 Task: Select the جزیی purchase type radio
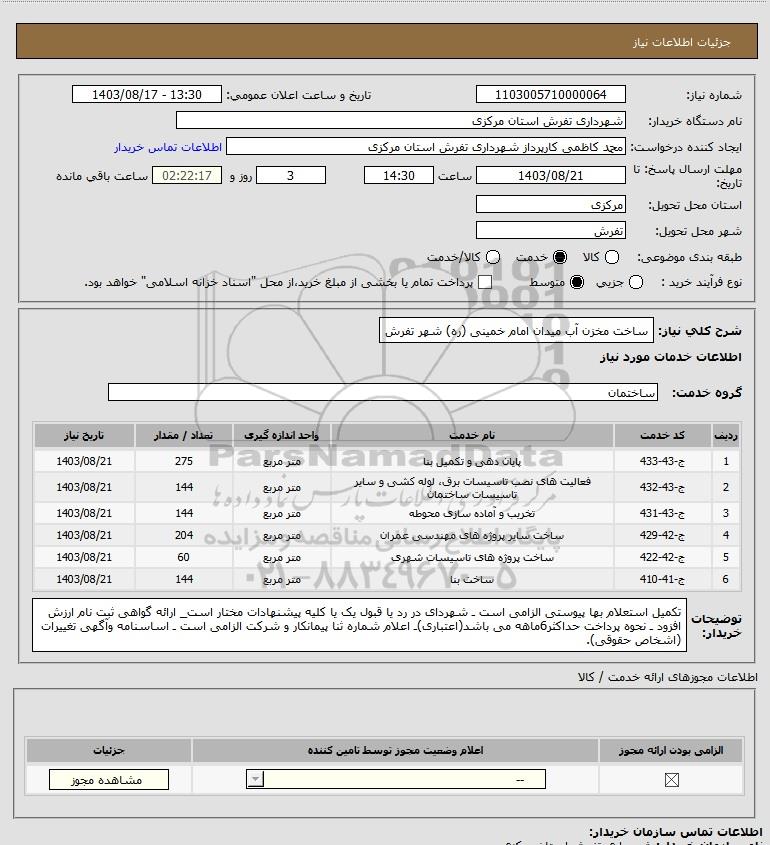coord(636,282)
